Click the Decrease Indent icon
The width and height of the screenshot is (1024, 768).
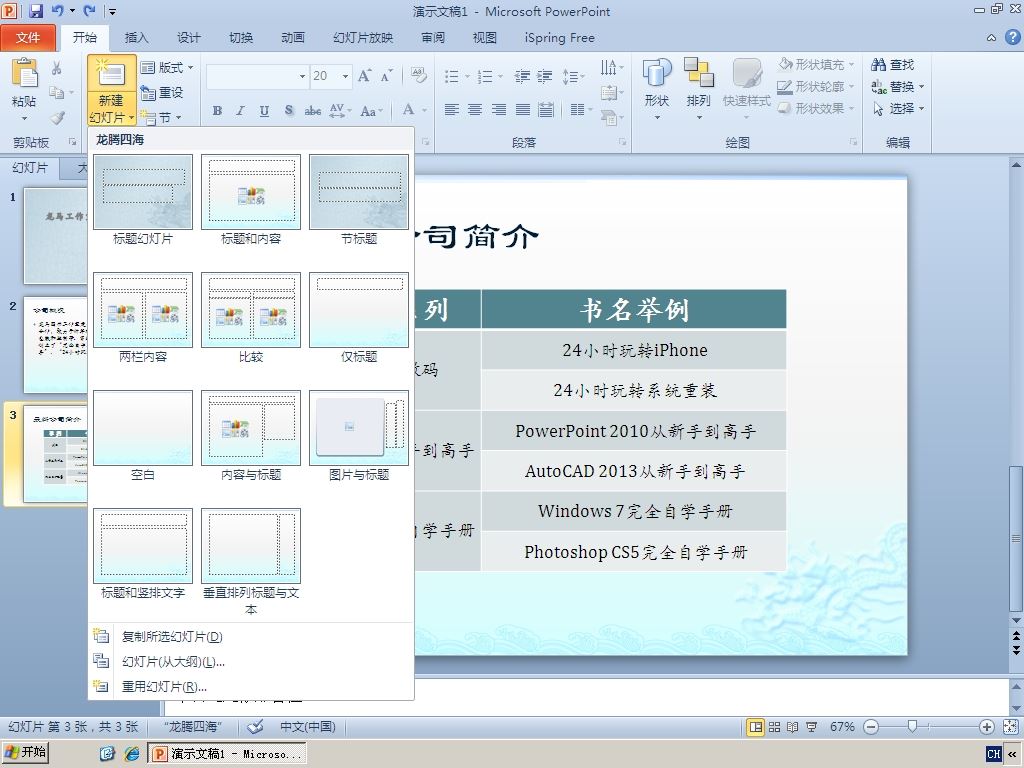(522, 76)
